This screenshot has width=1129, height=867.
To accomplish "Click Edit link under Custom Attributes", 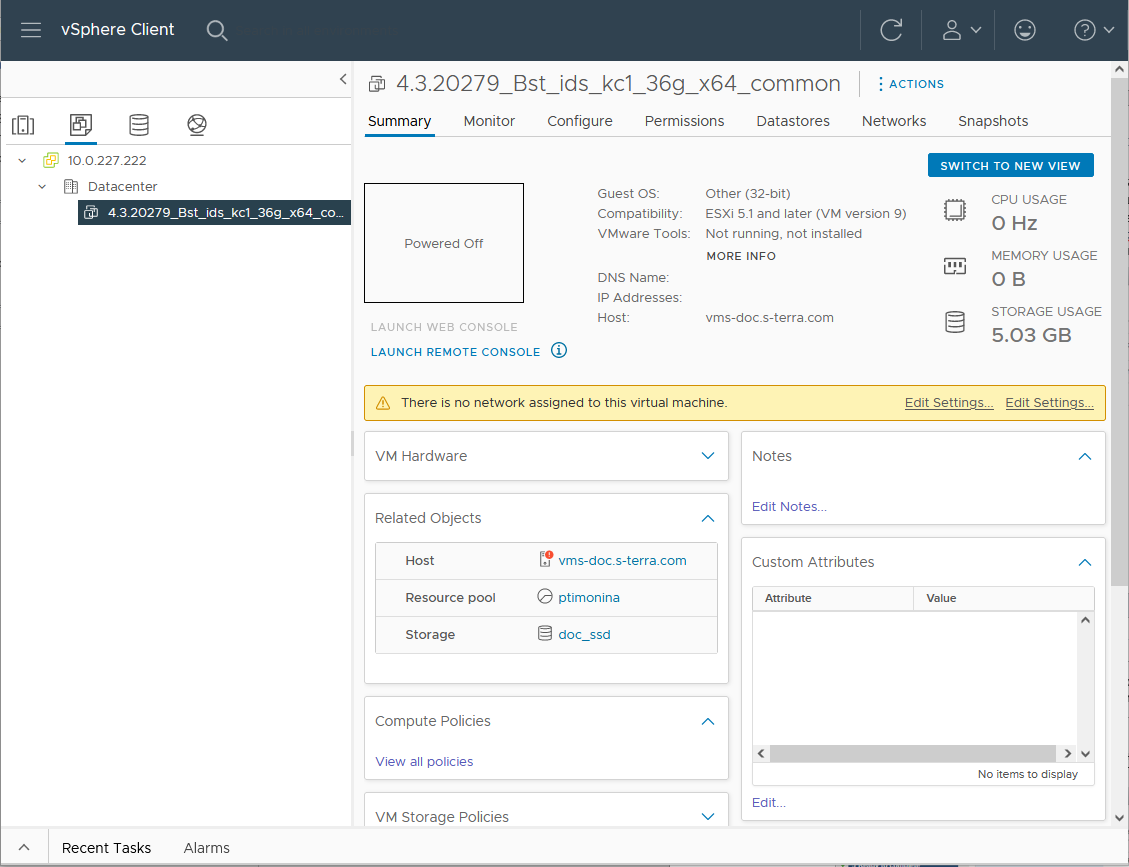I will 768,802.
